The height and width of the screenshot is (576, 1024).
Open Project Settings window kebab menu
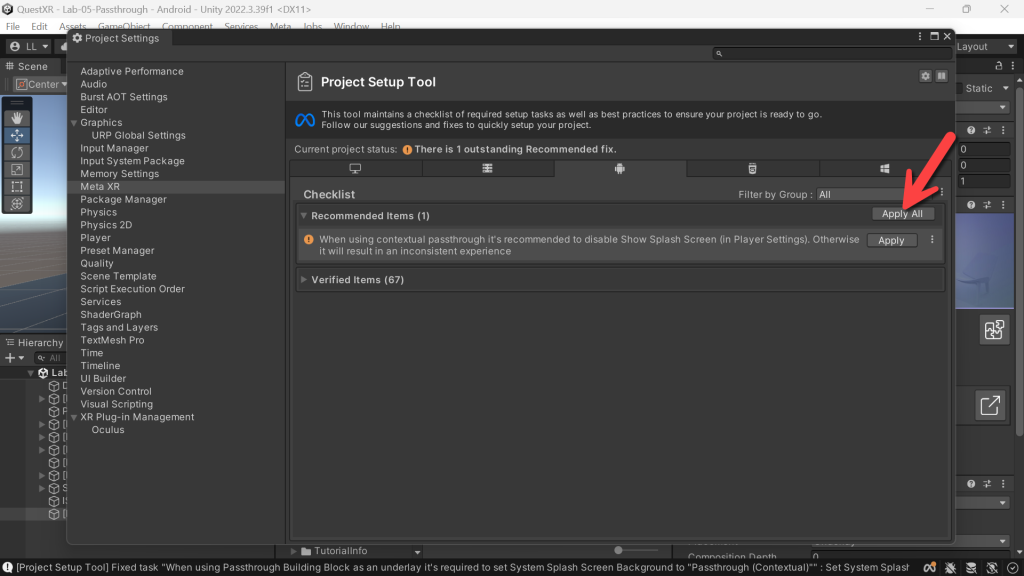coord(920,37)
